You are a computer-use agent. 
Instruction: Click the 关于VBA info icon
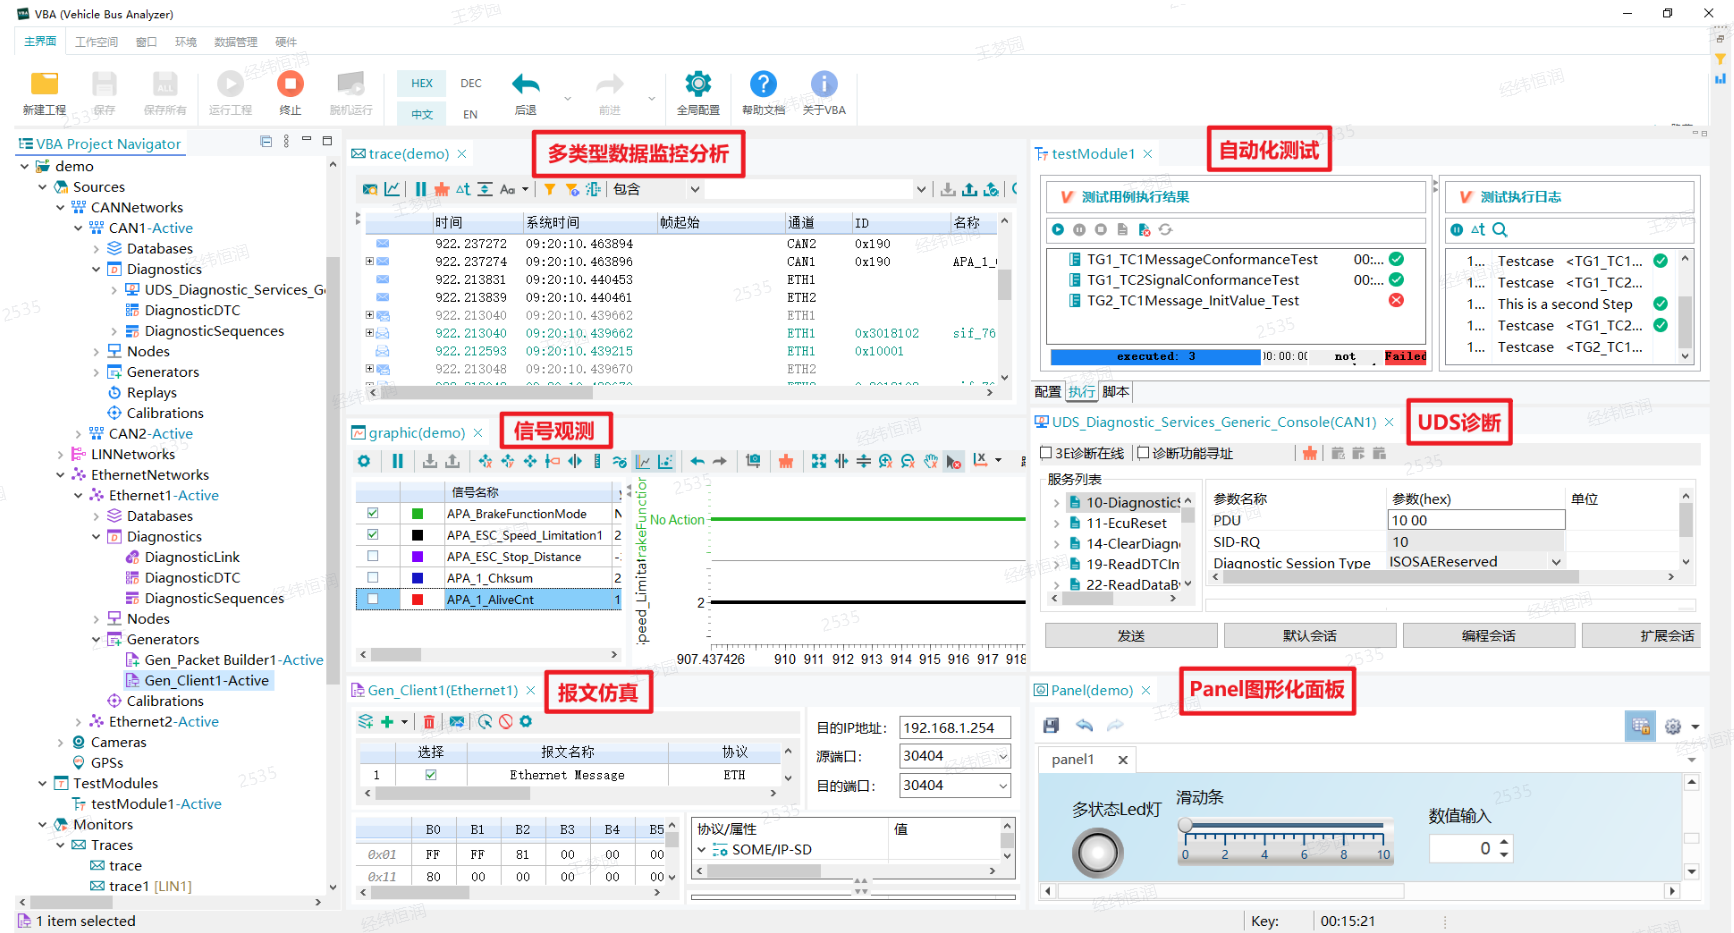click(824, 84)
